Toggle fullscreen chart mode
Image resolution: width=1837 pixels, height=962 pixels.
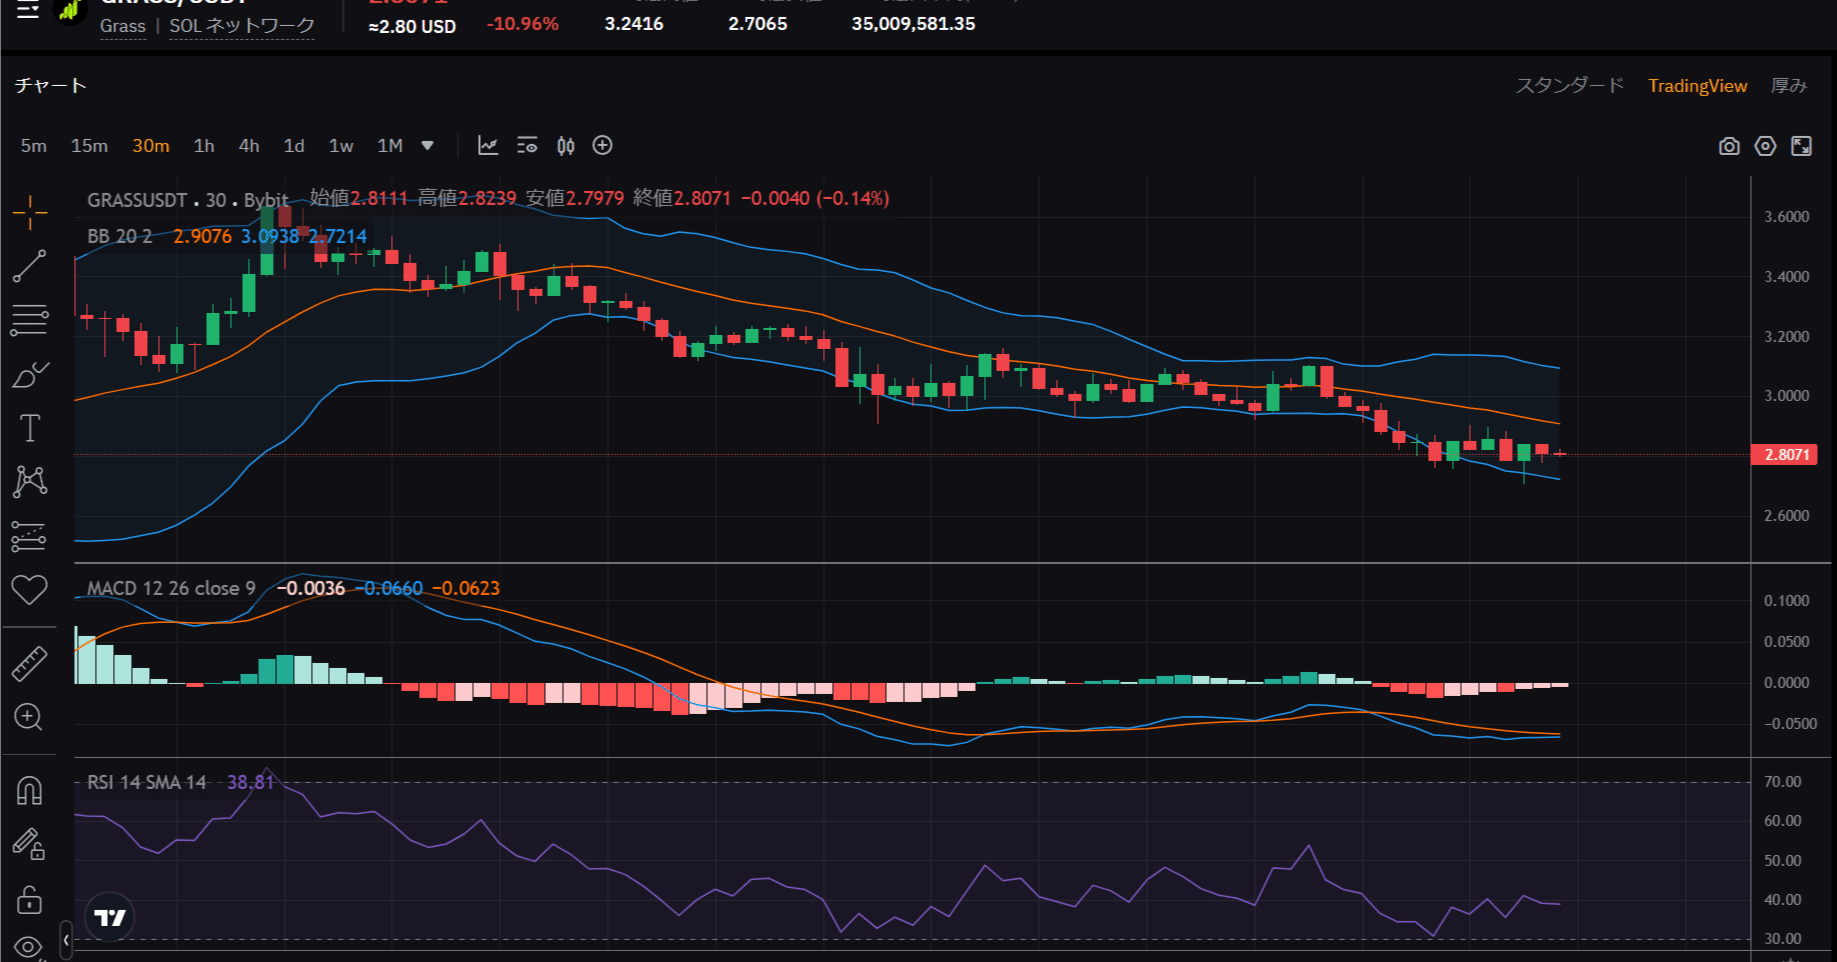click(x=1802, y=147)
